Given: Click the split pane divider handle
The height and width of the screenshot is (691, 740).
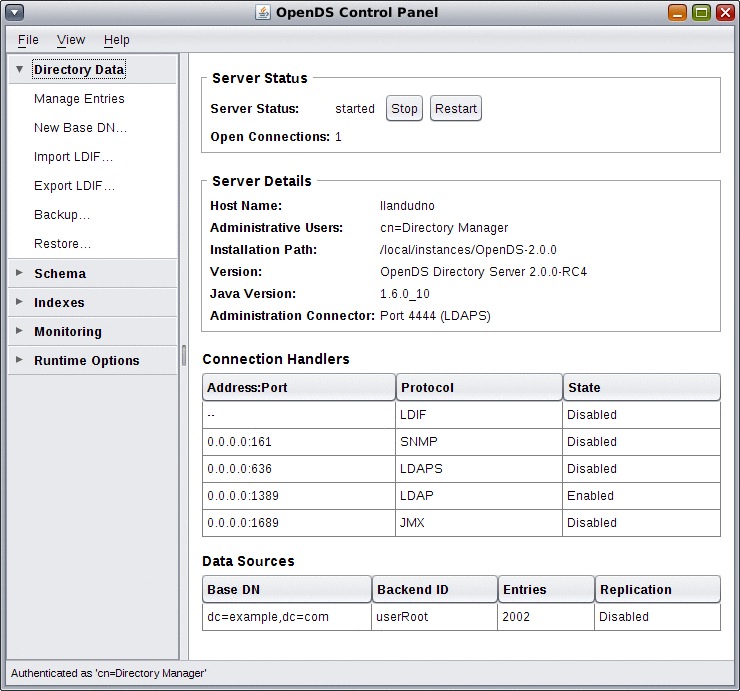Looking at the screenshot, I should point(184,356).
